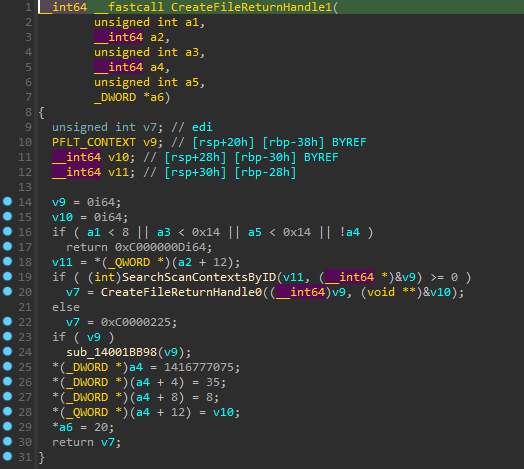The height and width of the screenshot is (469, 524).
Task: Click v10 value on line 28
Action: click(223, 412)
